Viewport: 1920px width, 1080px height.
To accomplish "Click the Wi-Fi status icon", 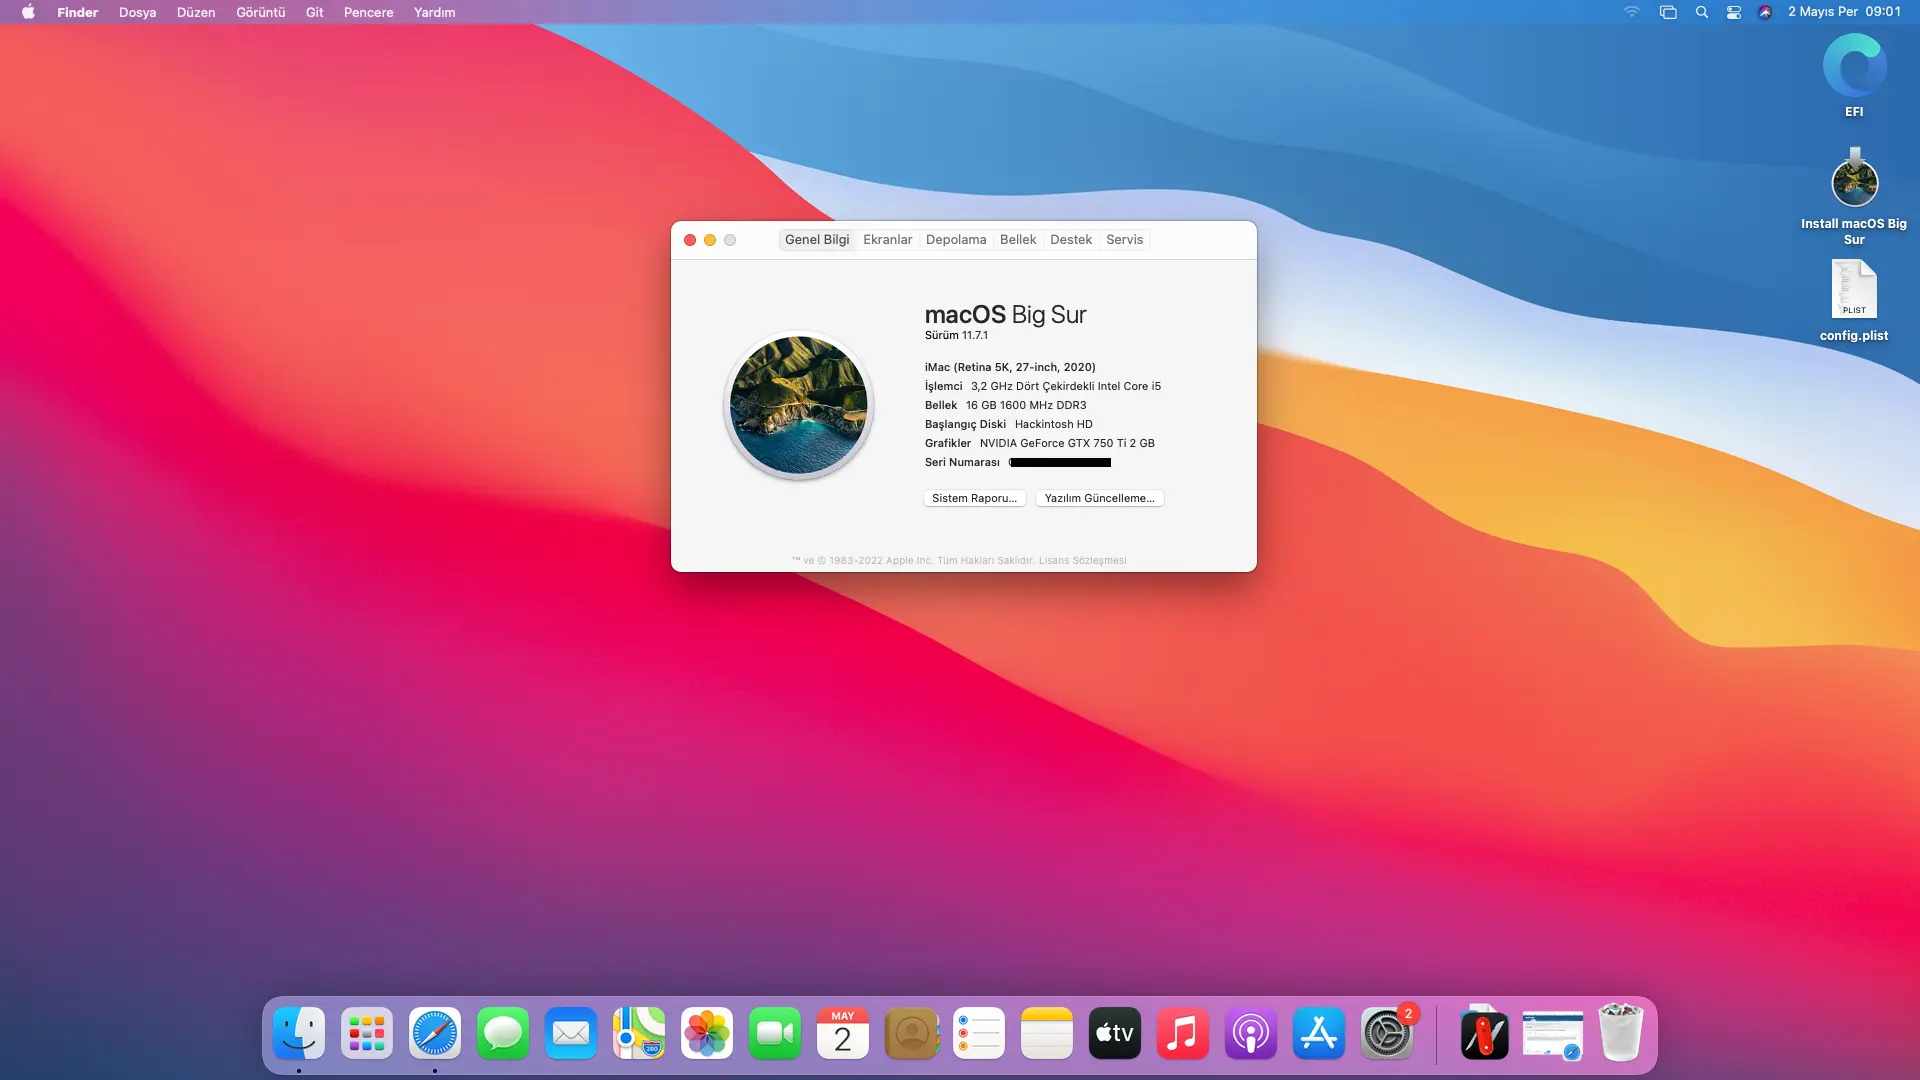I will tap(1632, 12).
